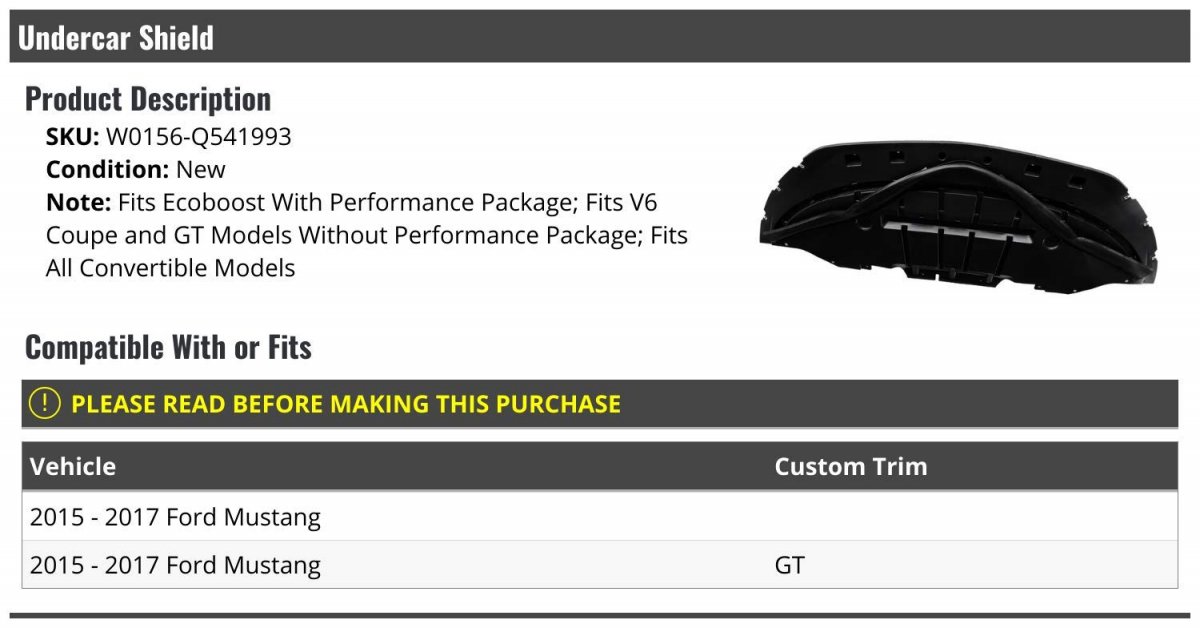
Task: Click the Custom Trim column header
Action: pos(851,467)
